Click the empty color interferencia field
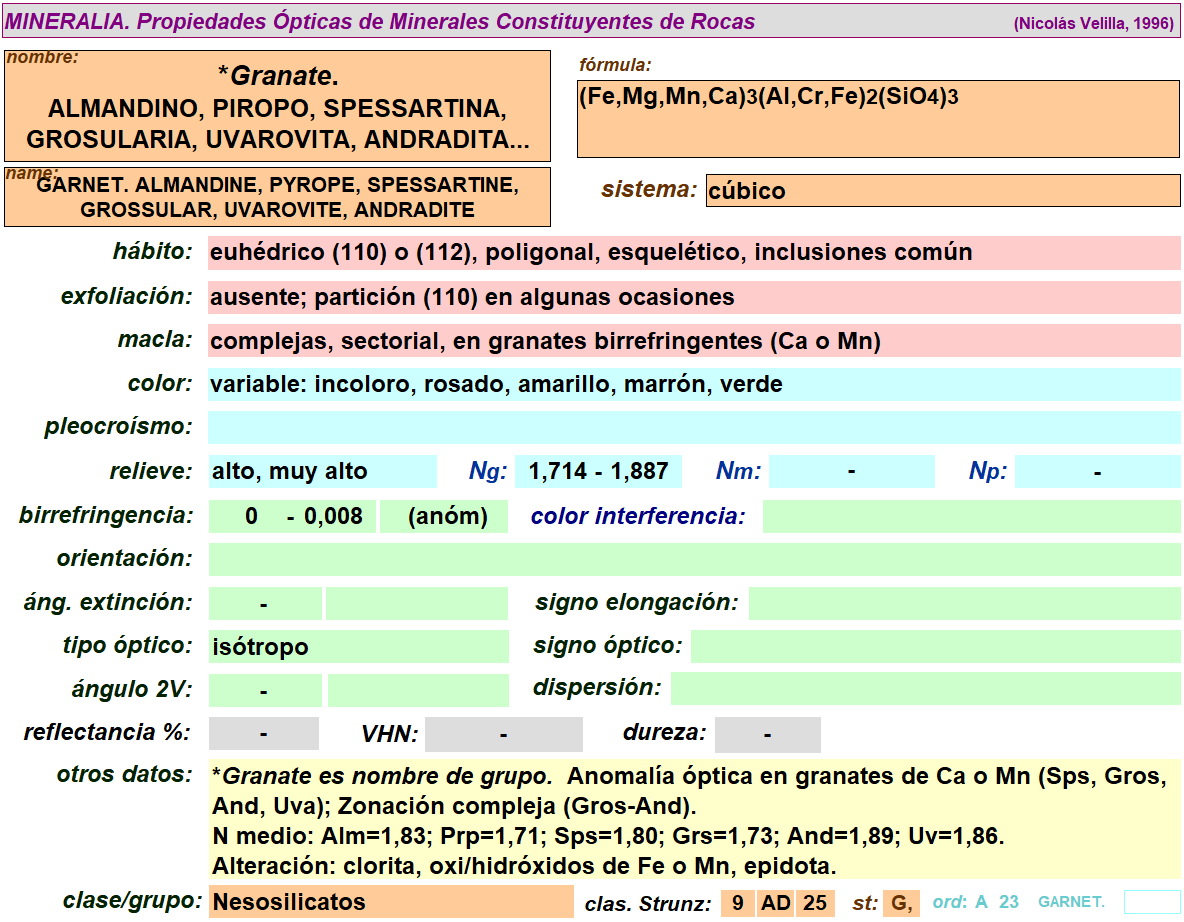 (971, 517)
